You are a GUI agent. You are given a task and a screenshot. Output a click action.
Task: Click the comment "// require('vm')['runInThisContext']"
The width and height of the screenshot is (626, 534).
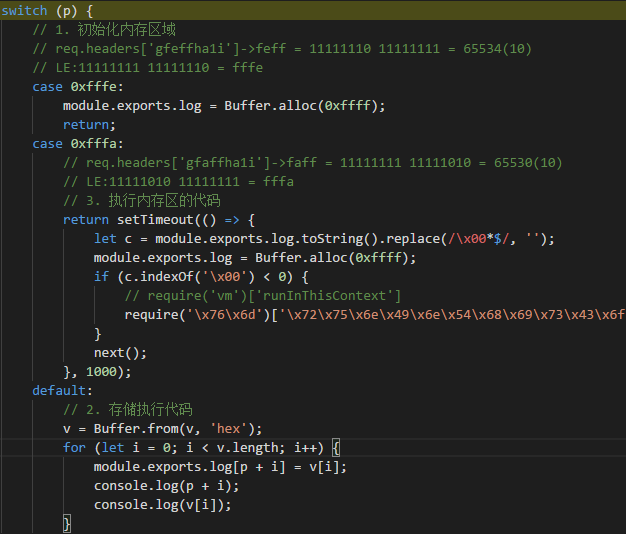coord(263,296)
